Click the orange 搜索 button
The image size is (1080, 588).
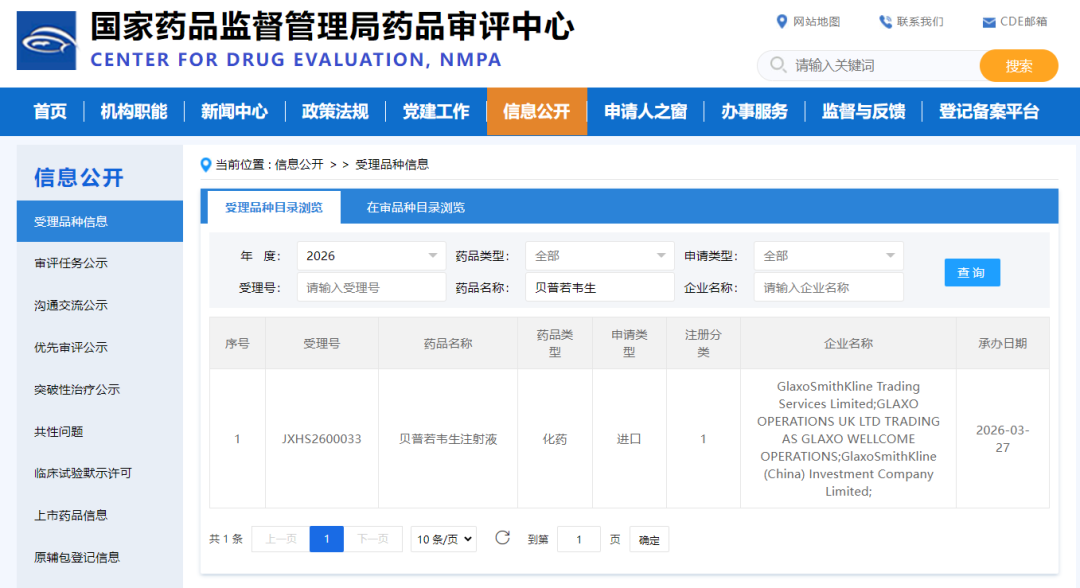(x=1018, y=66)
